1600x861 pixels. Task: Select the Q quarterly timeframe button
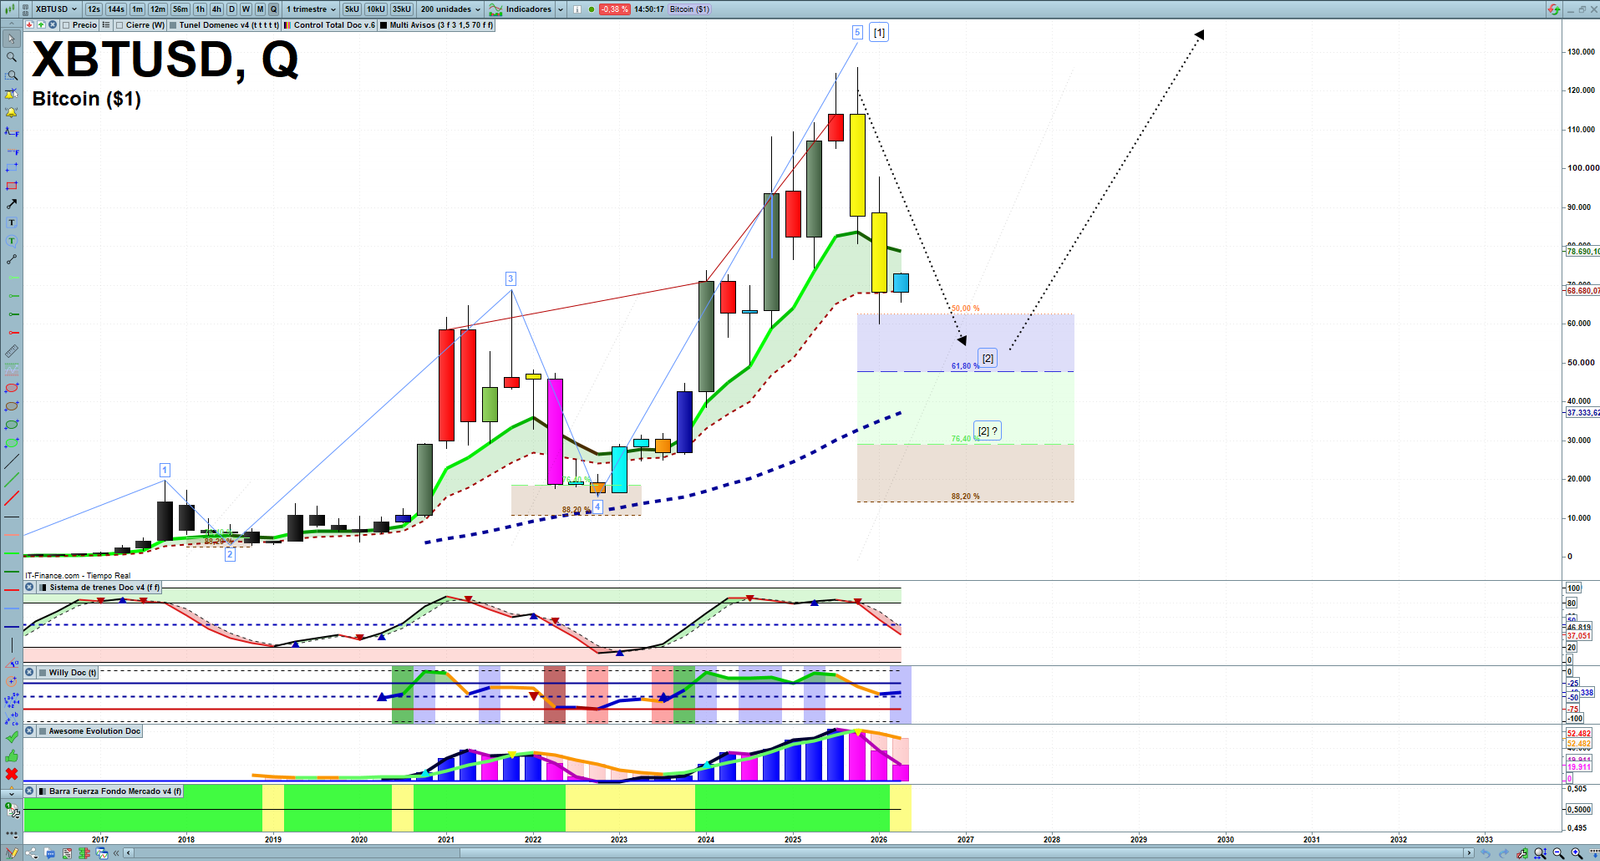click(x=273, y=9)
